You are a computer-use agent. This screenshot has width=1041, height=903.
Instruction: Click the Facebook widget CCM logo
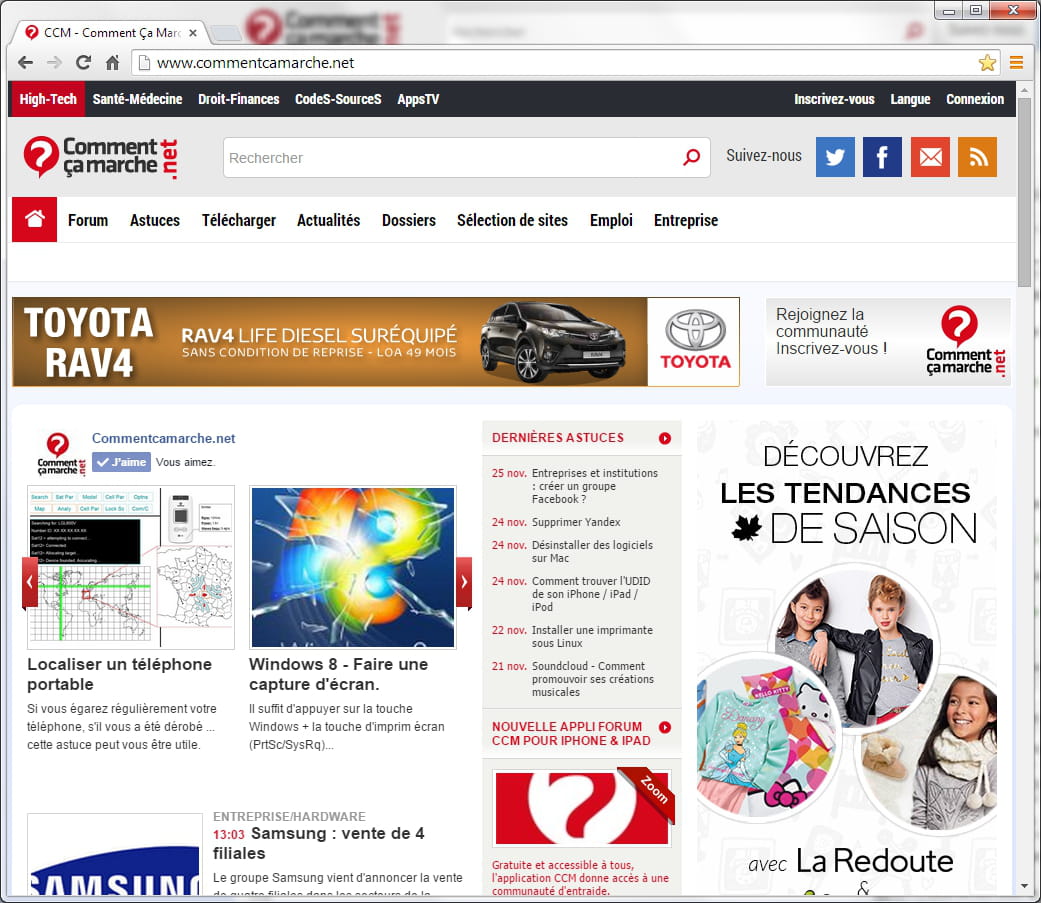[61, 454]
